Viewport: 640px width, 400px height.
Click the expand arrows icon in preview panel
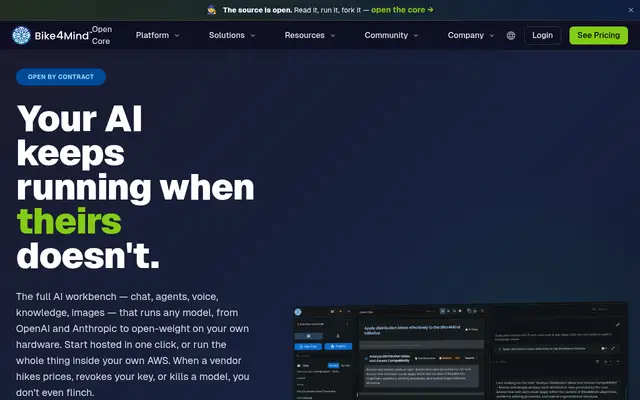pyautogui.click(x=613, y=348)
